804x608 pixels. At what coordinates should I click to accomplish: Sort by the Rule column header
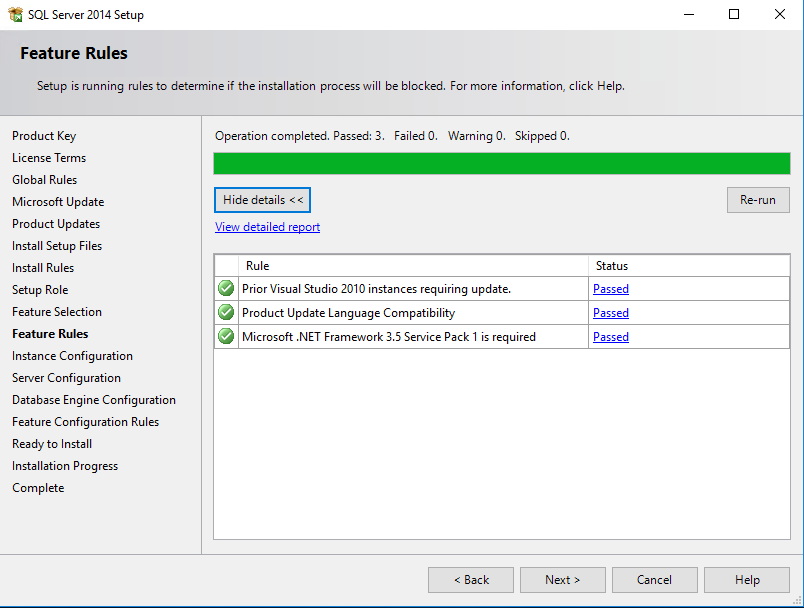(x=413, y=266)
